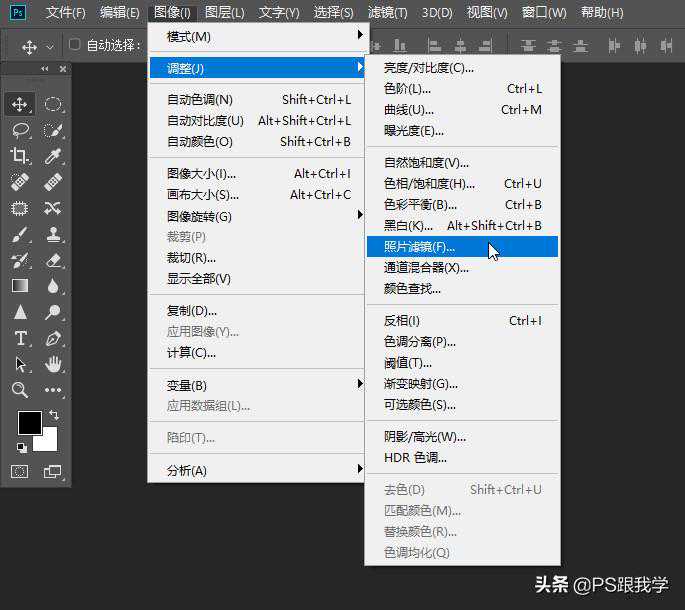Screen dimensions: 685x610
Task: Enable the 自动选择 checkbox
Action: 74,45
